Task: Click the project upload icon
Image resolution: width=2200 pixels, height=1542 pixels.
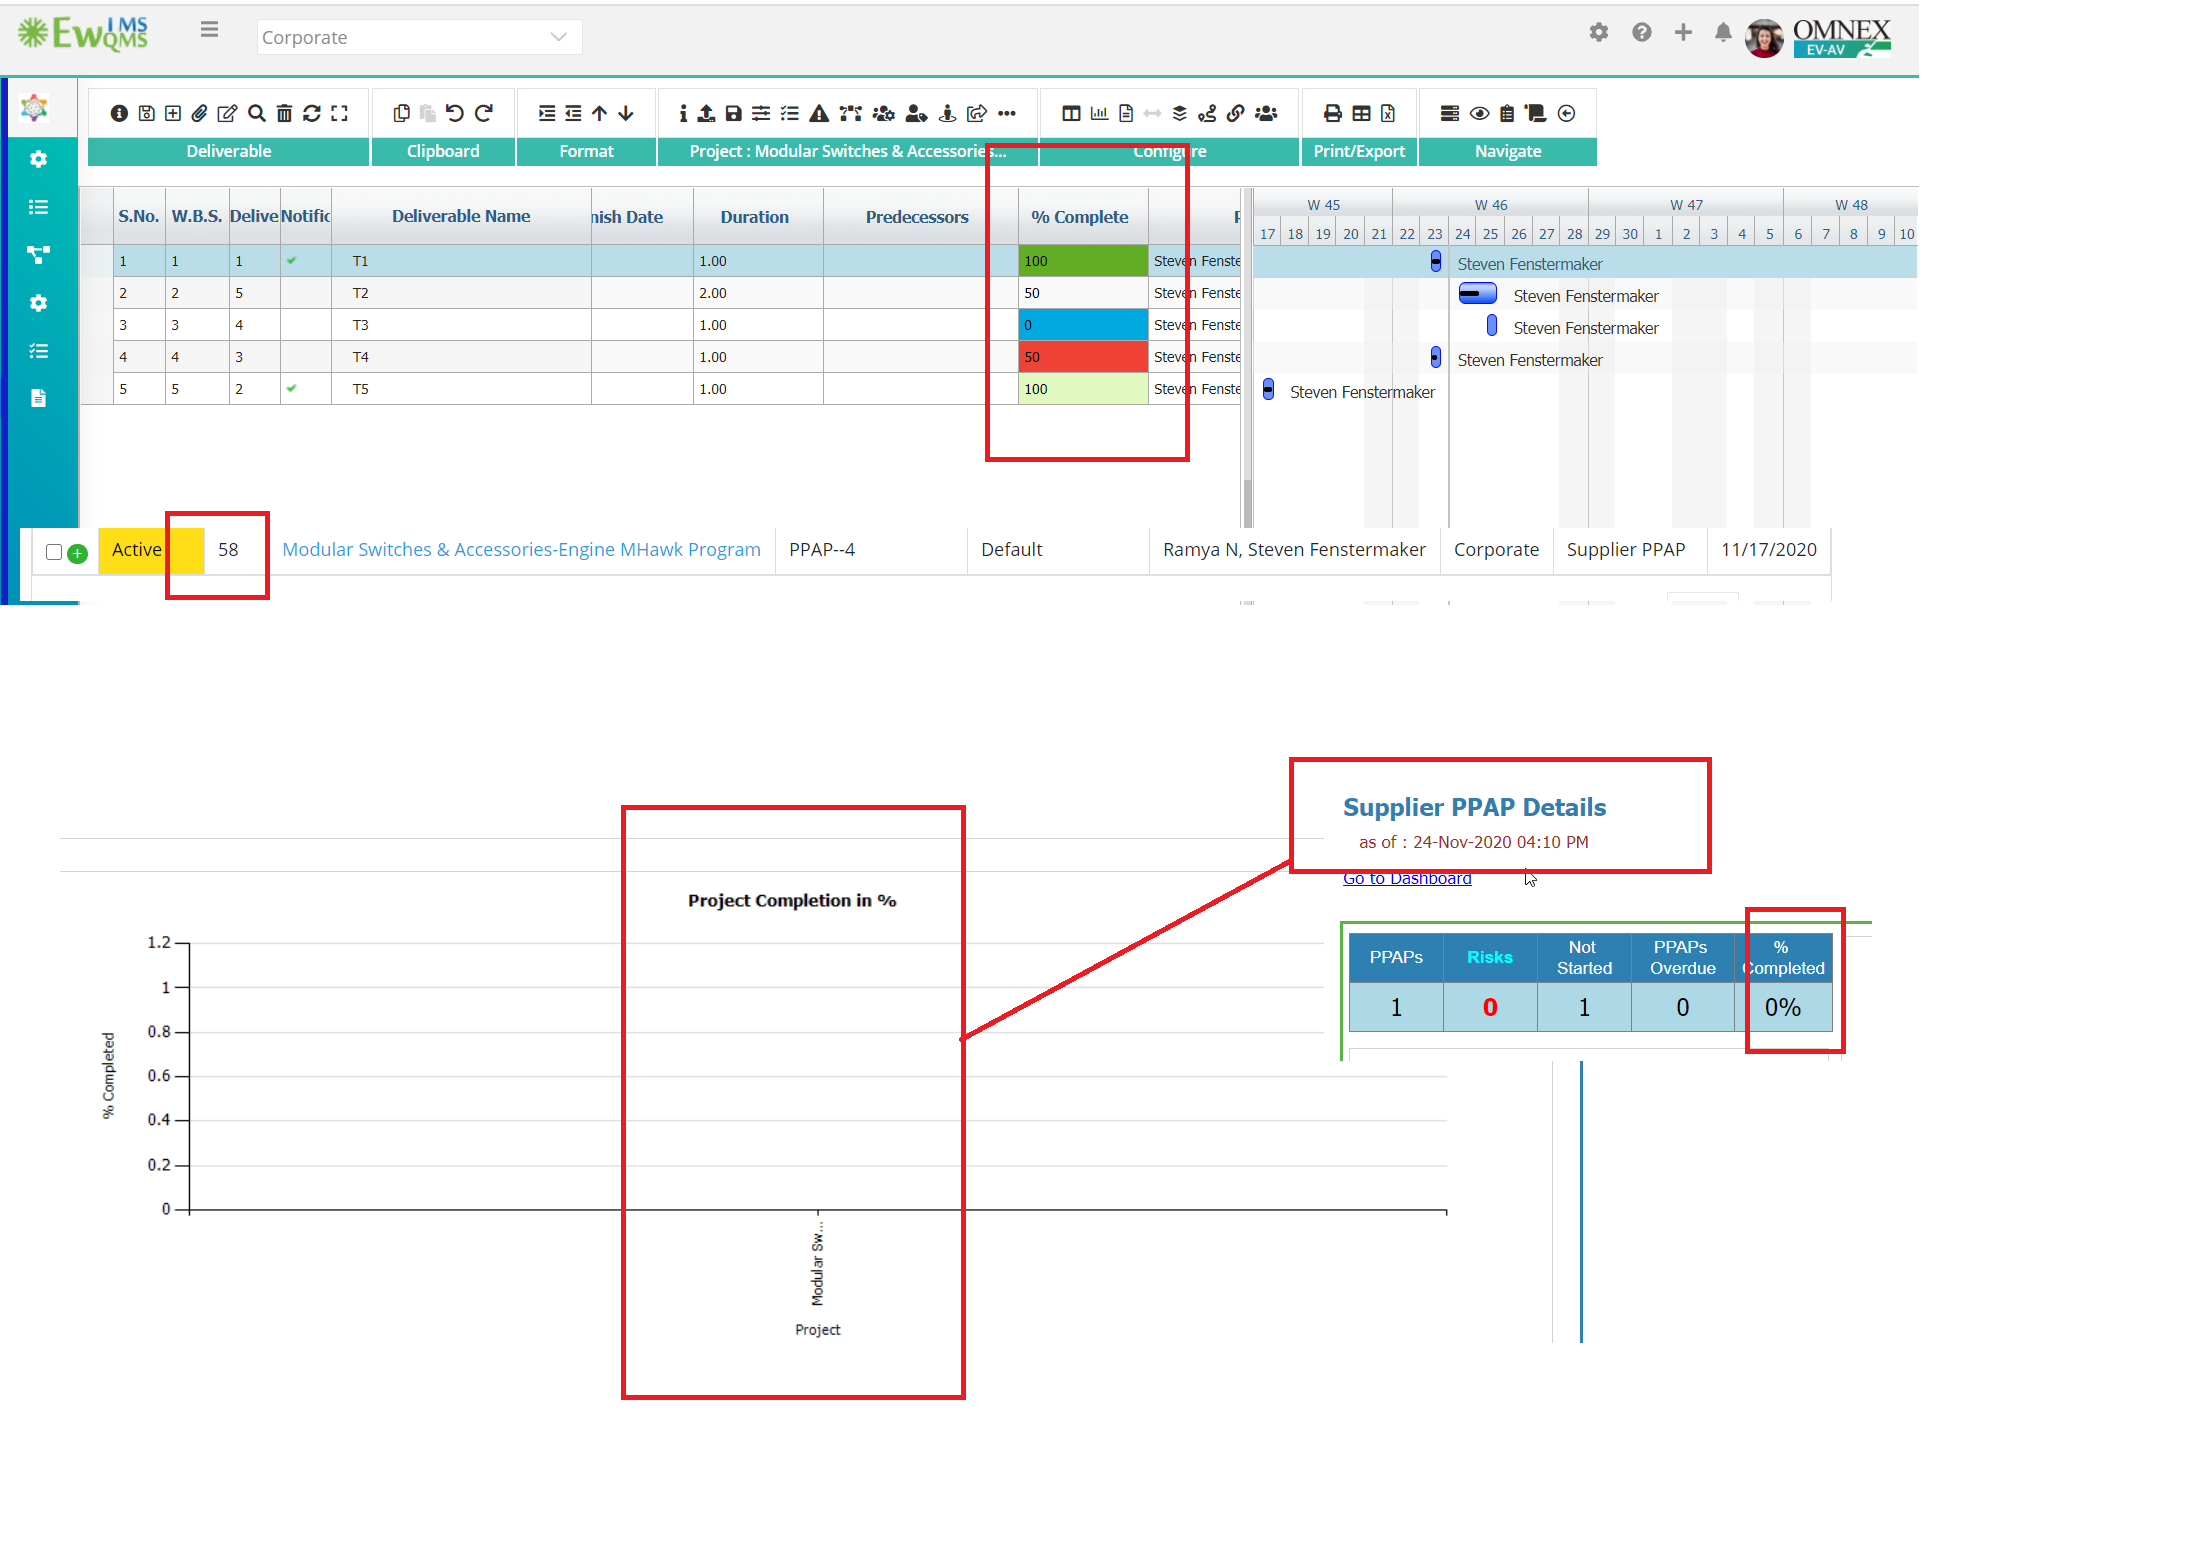Action: coord(707,114)
